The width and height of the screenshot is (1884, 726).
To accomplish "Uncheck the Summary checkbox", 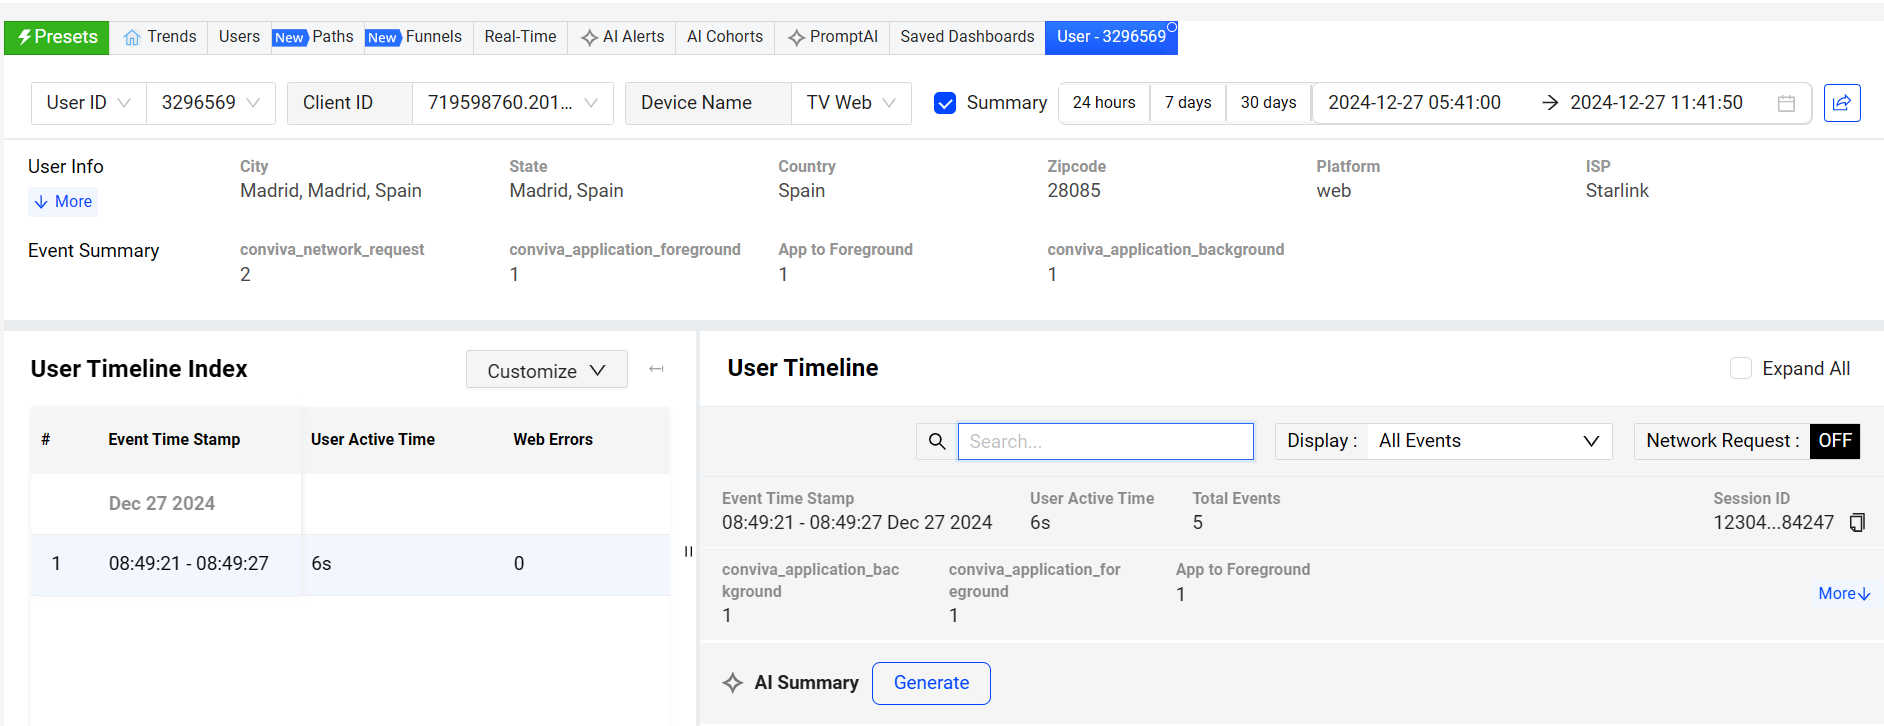I will pos(944,103).
